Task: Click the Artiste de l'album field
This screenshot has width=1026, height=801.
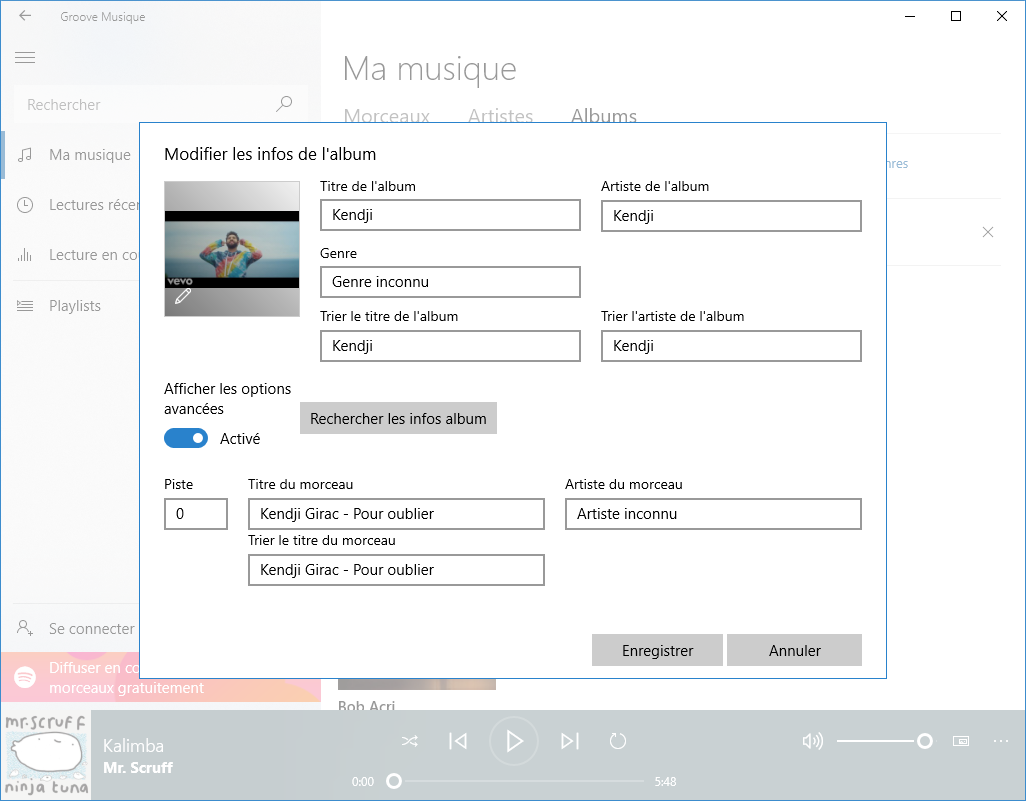Action: [x=731, y=216]
